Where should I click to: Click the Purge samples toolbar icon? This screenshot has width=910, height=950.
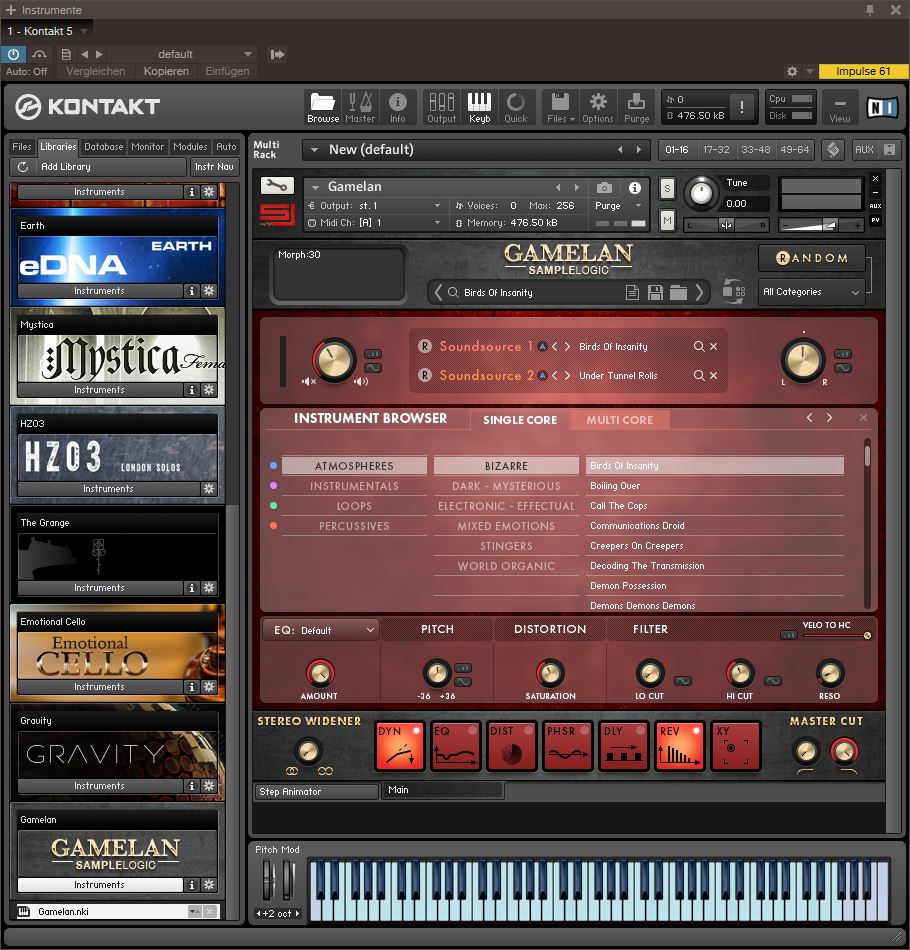tap(636, 108)
